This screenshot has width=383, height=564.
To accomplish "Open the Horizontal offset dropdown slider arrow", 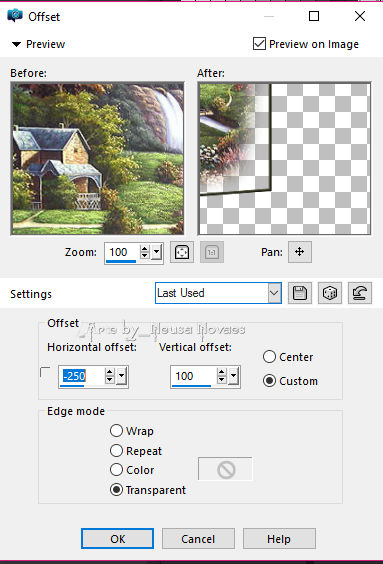I will (121, 376).
